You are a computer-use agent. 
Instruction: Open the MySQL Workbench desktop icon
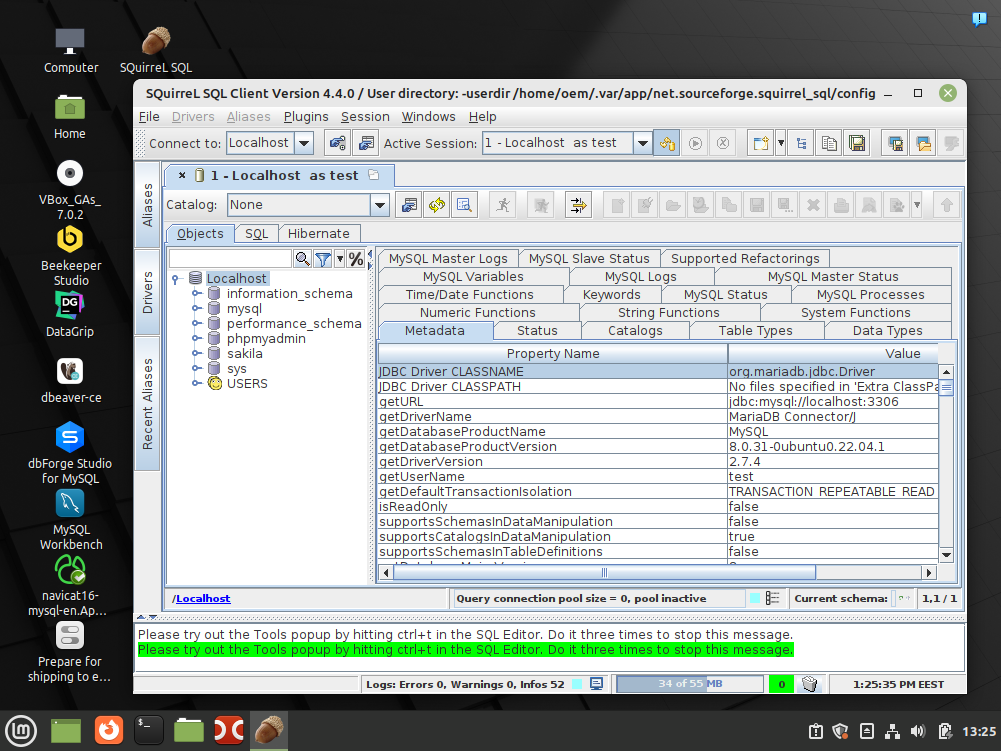point(70,520)
